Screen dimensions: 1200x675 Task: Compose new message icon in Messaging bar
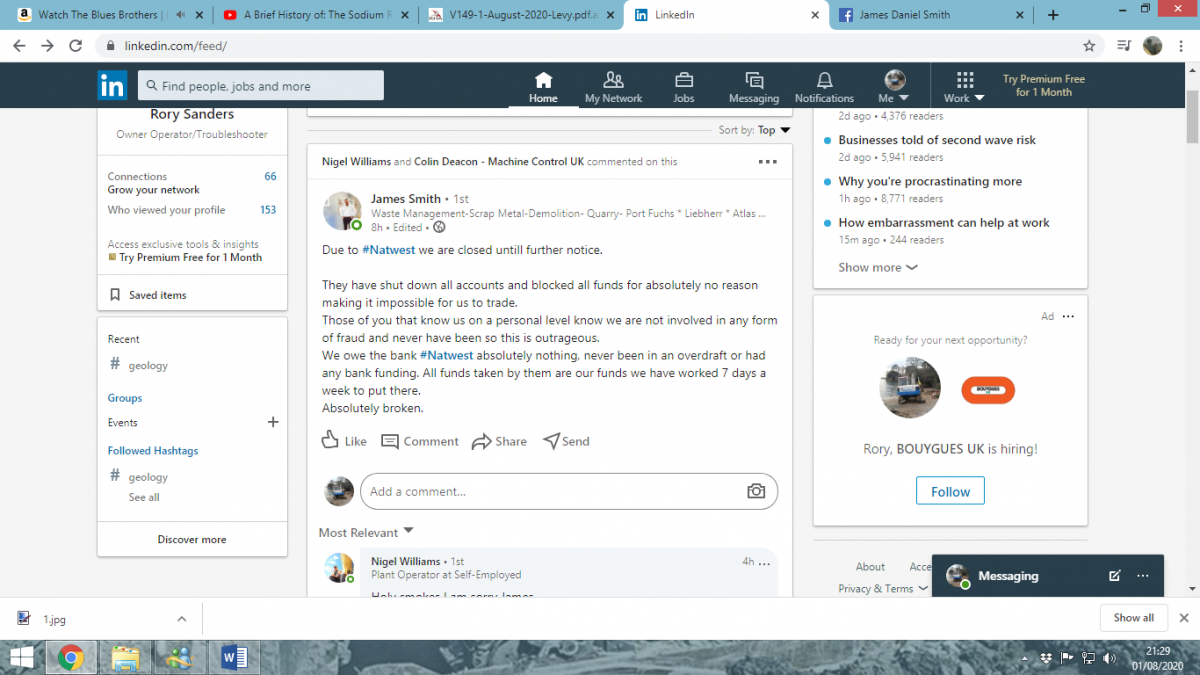pyautogui.click(x=1115, y=576)
